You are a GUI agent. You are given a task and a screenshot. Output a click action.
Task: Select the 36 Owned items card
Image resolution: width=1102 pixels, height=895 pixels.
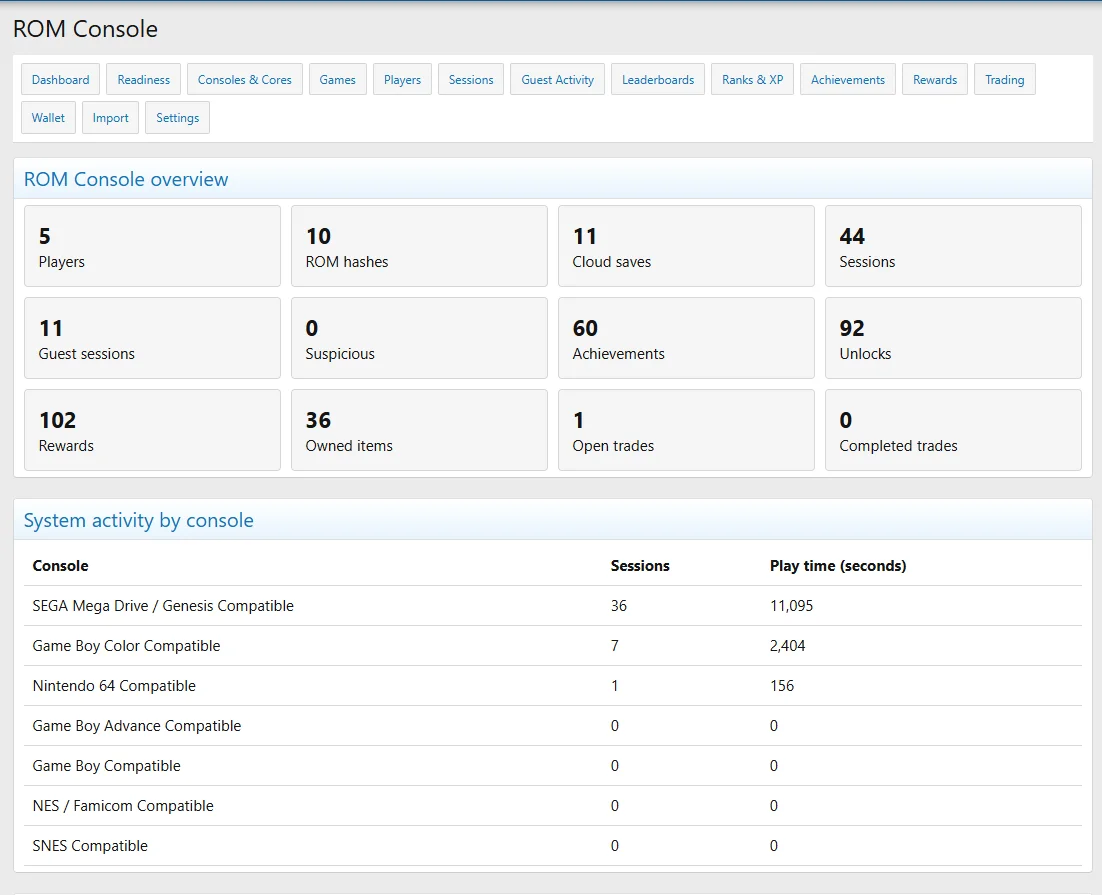[x=419, y=430]
